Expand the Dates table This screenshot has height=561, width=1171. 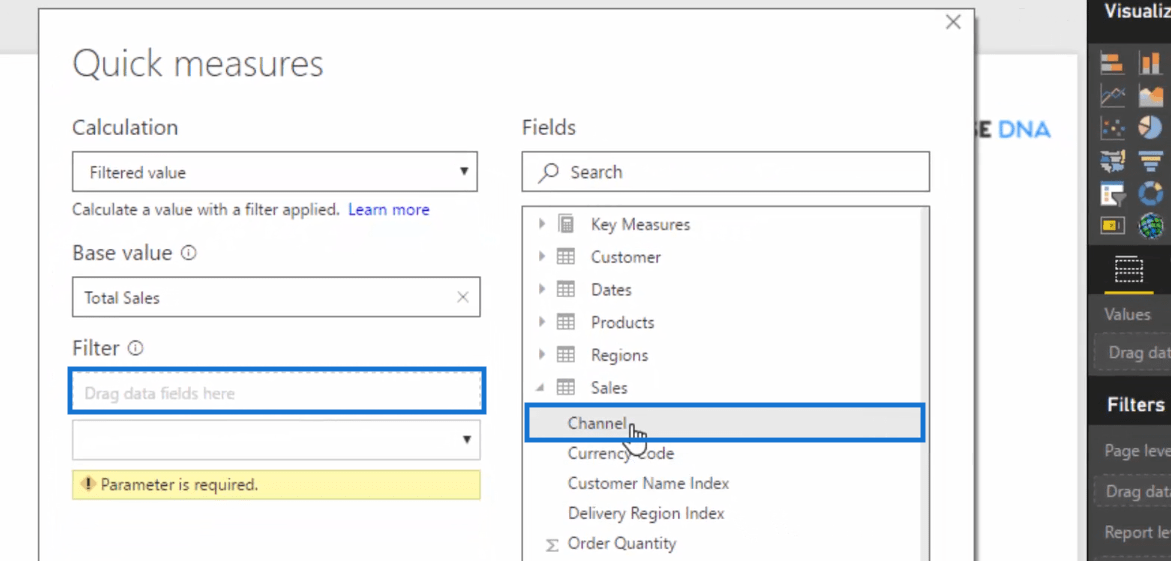[541, 289]
